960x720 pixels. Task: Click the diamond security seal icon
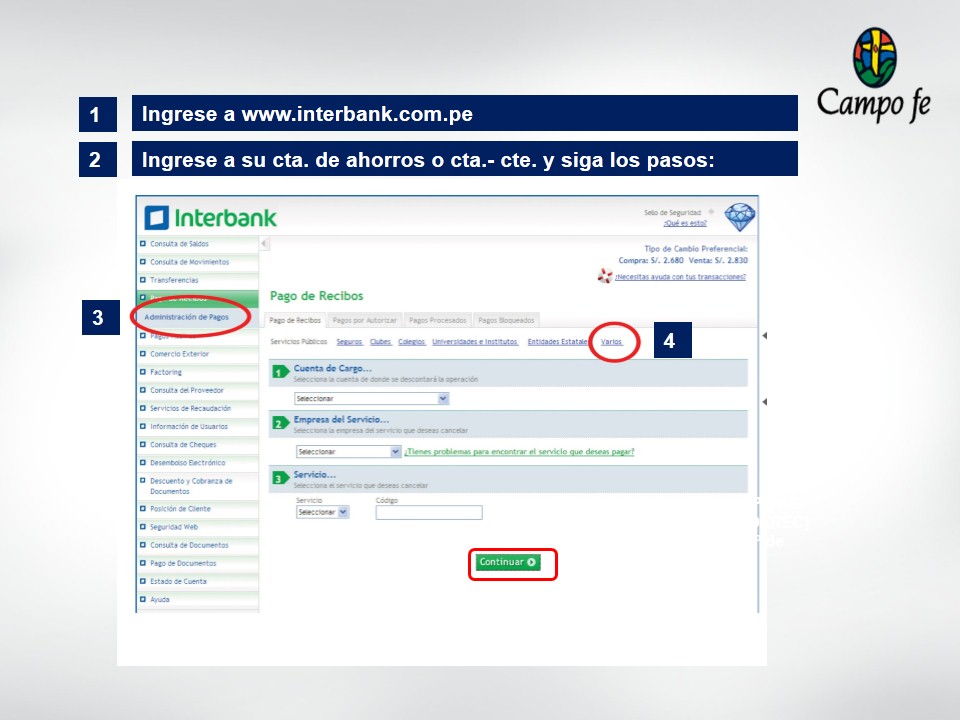pos(740,217)
